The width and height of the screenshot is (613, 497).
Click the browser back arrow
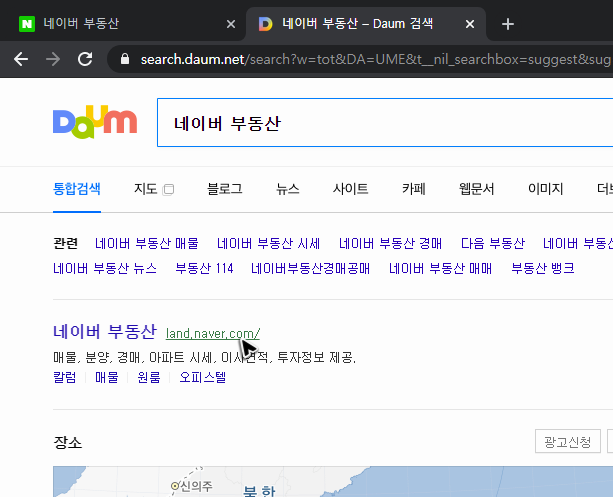click(x=21, y=59)
